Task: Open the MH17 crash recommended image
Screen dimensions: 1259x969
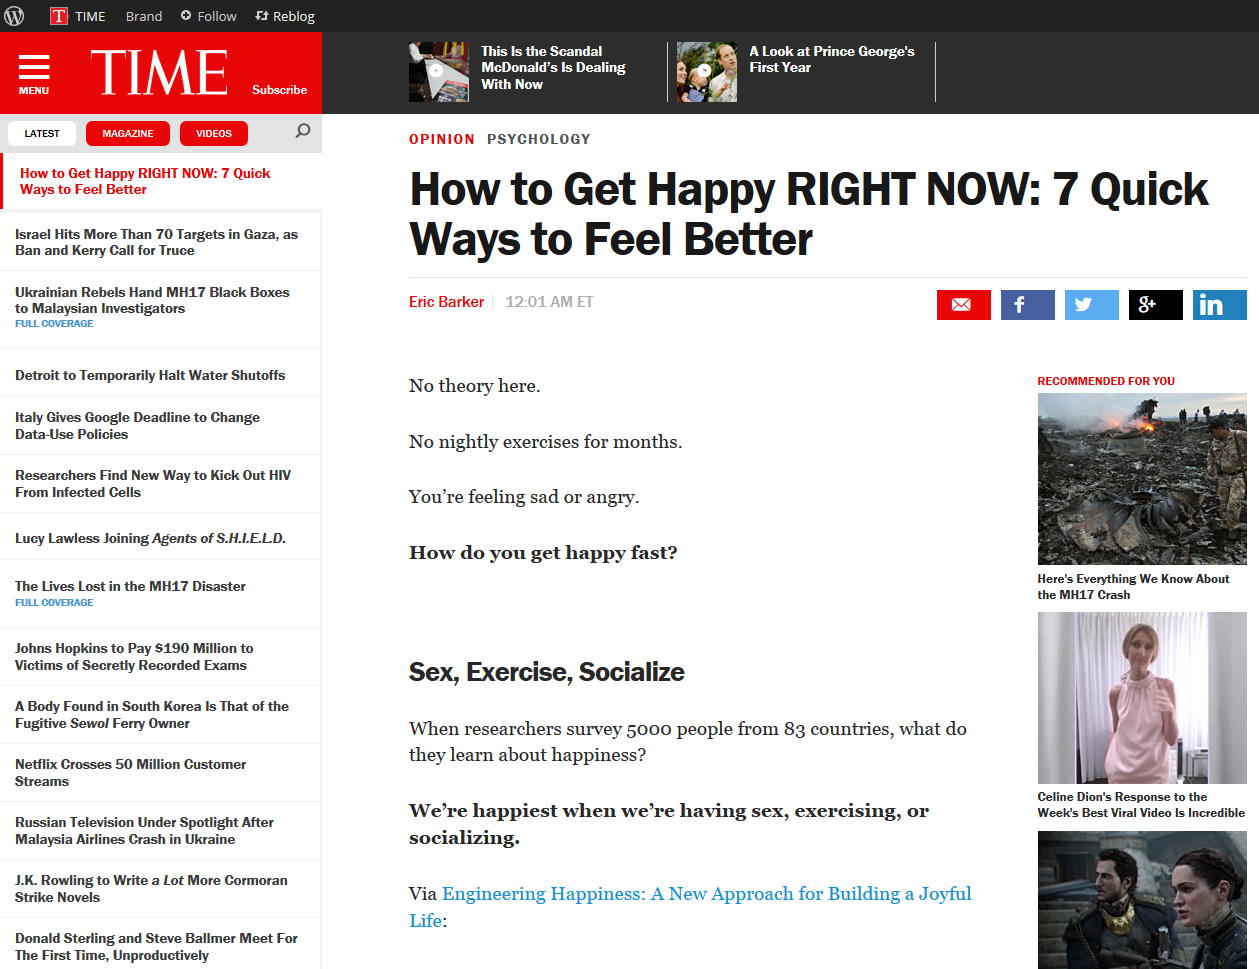Action: click(x=1141, y=479)
